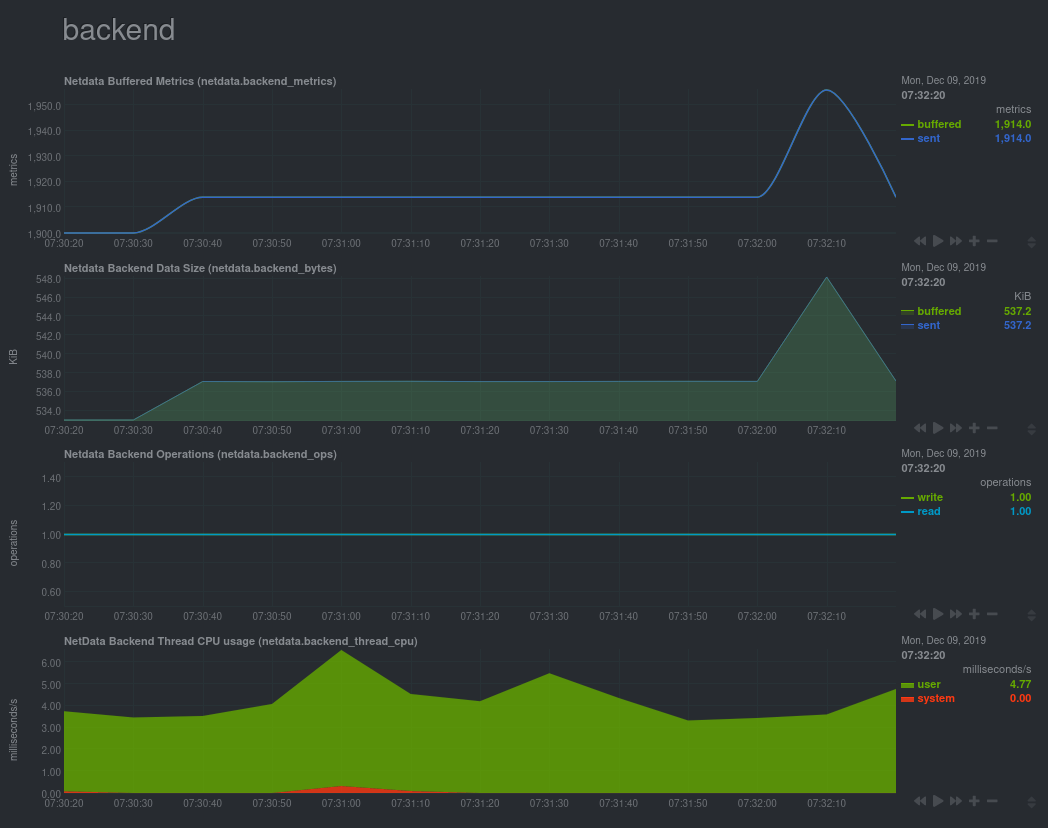This screenshot has width=1048, height=828.
Task: Grab resize handle of Backend Operations chart
Action: tap(1031, 615)
